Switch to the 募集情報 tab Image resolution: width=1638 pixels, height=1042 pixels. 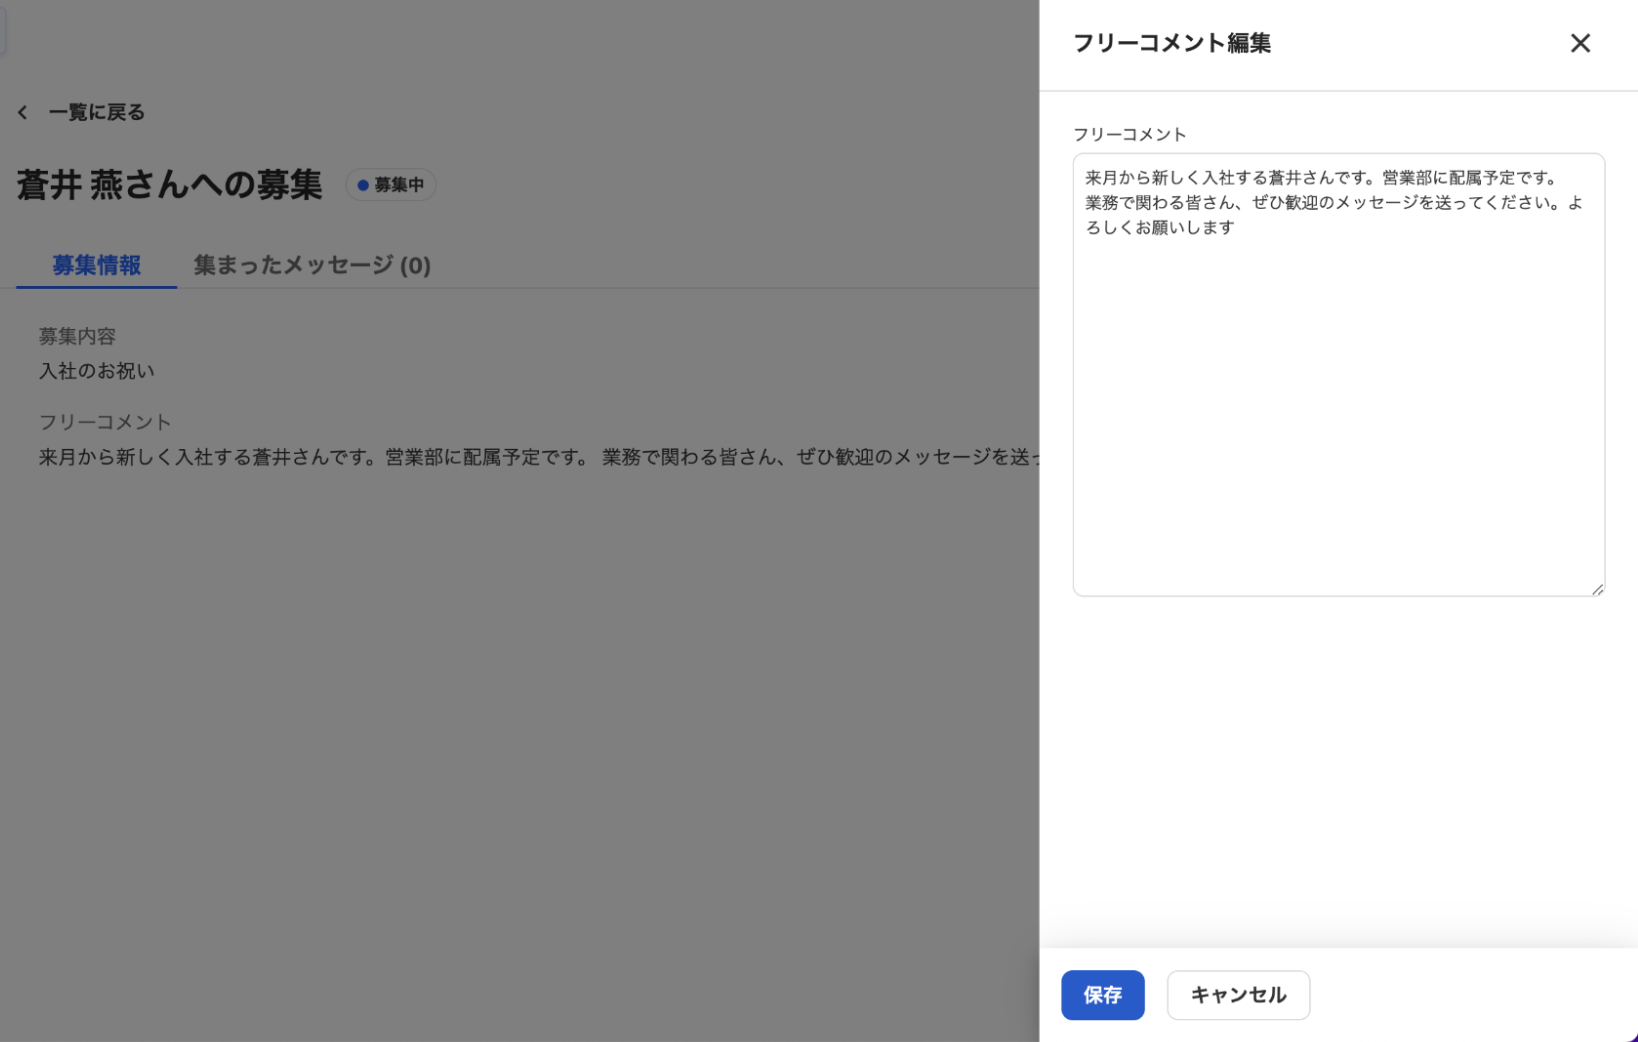tap(96, 265)
